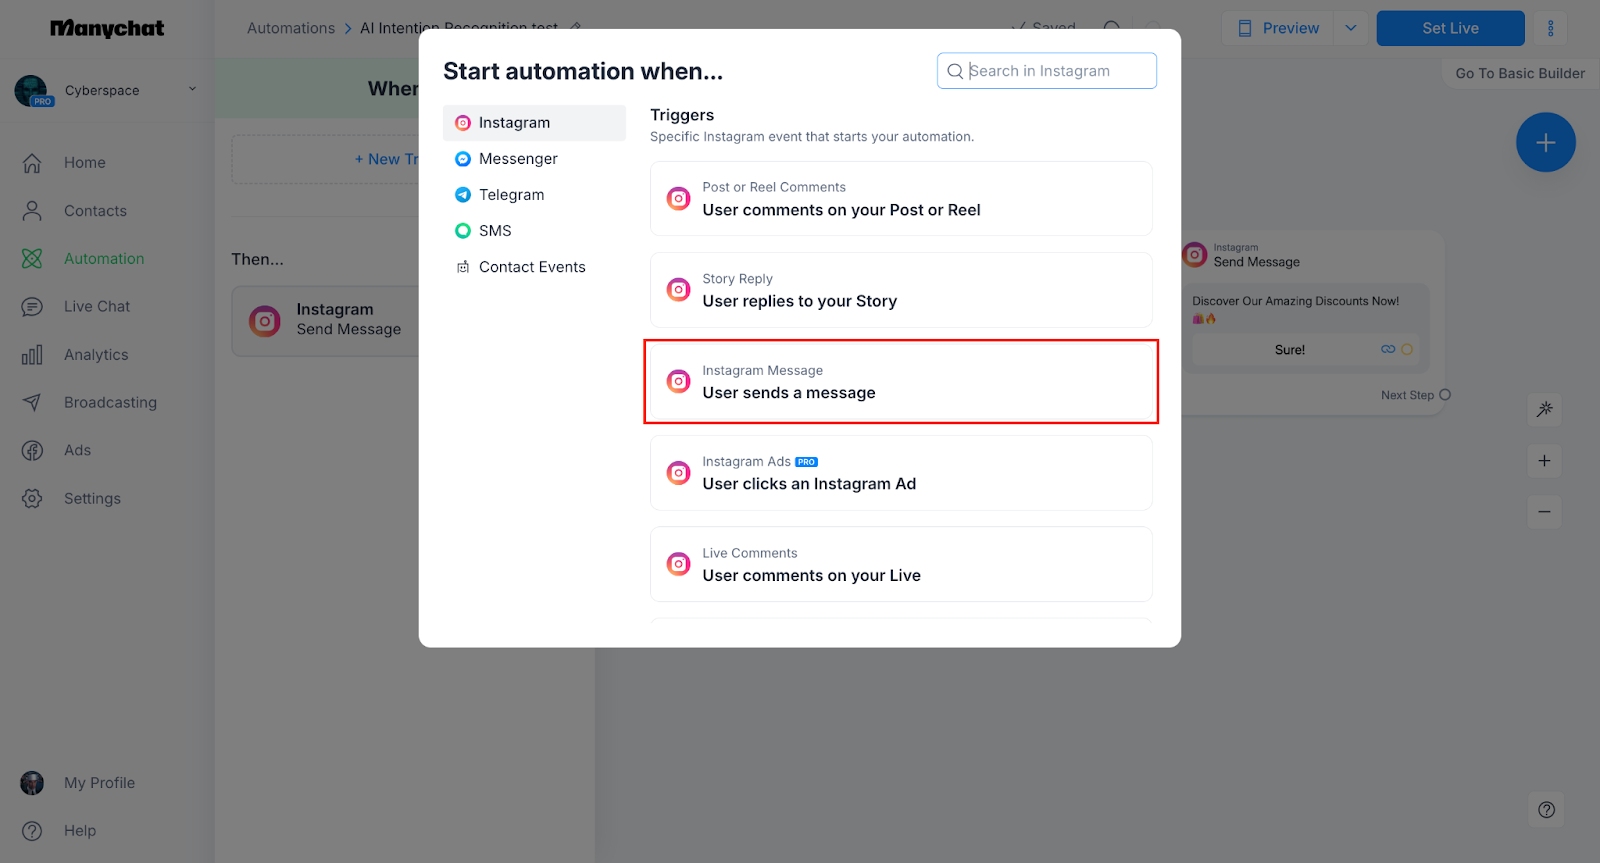This screenshot has width=1600, height=863.
Task: Click the blue plus add-step button
Action: pos(1545,142)
